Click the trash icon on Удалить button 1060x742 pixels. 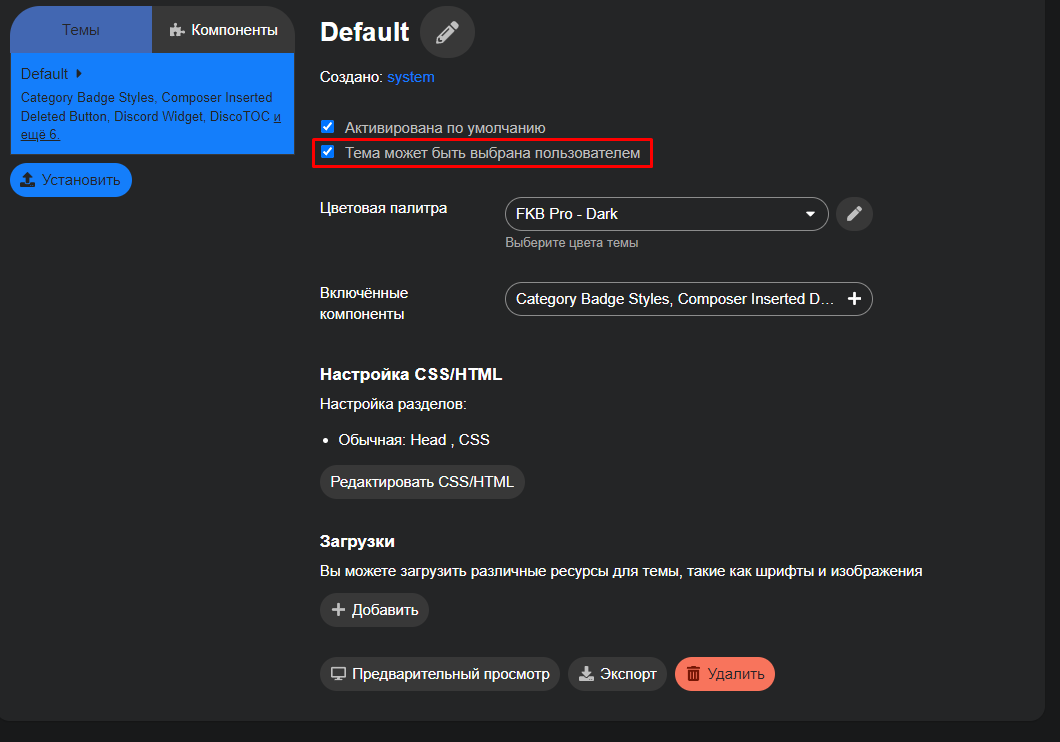[x=693, y=674]
